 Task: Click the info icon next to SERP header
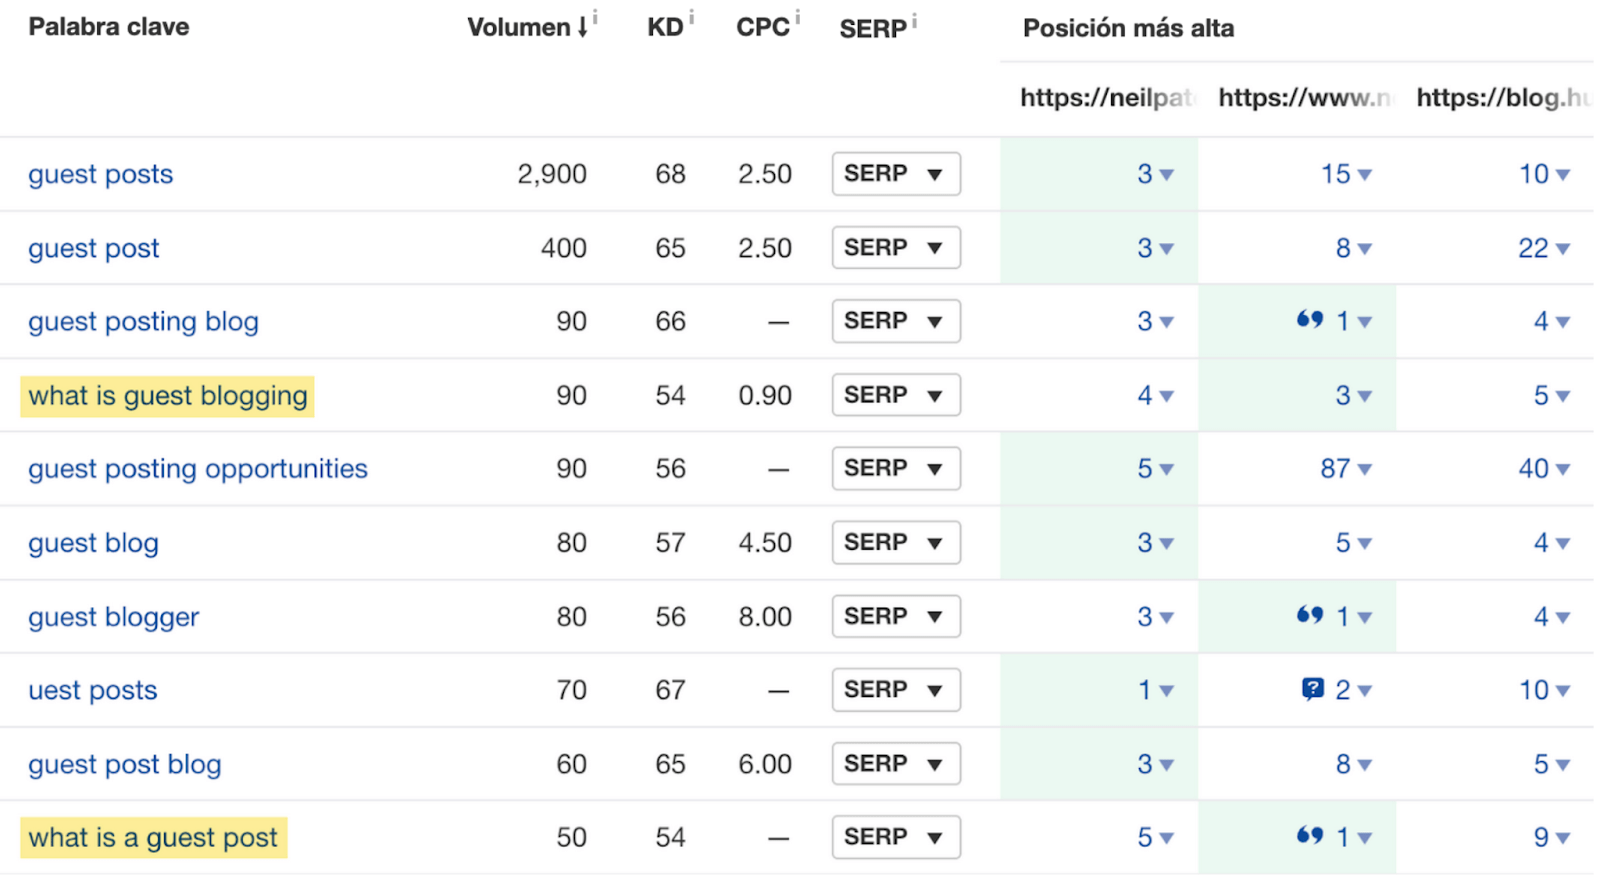914,19
